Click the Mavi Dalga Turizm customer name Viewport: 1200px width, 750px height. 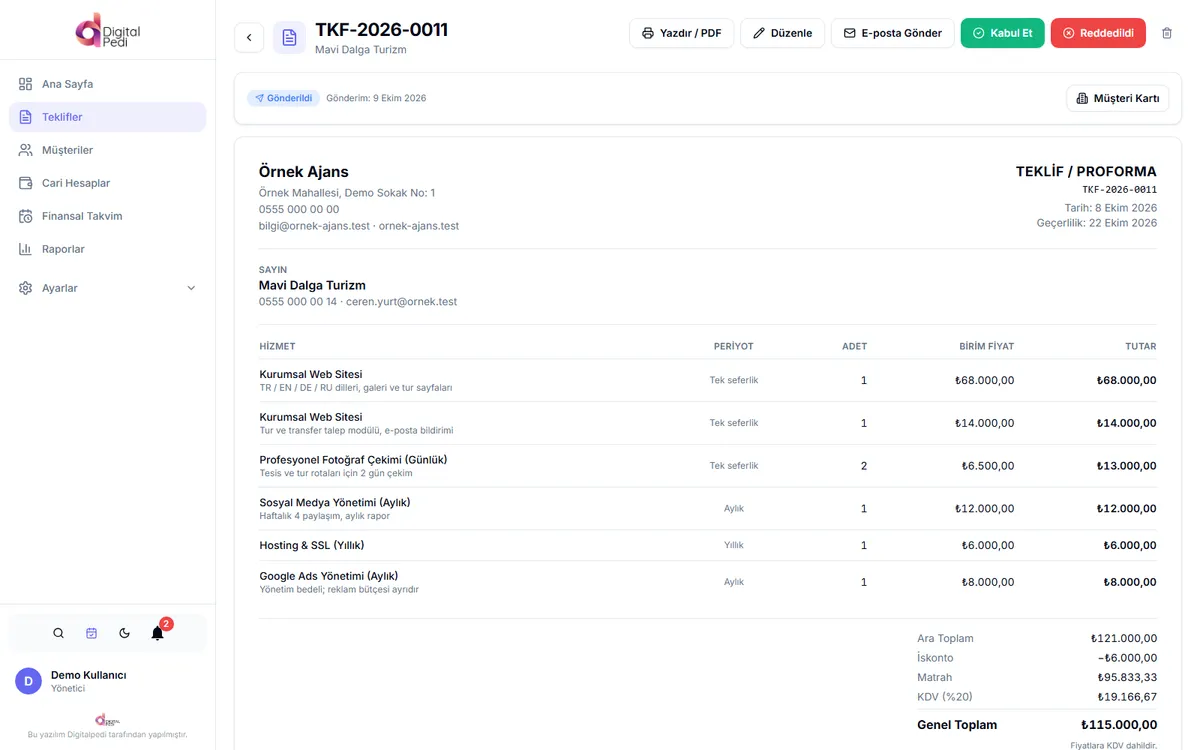point(312,285)
